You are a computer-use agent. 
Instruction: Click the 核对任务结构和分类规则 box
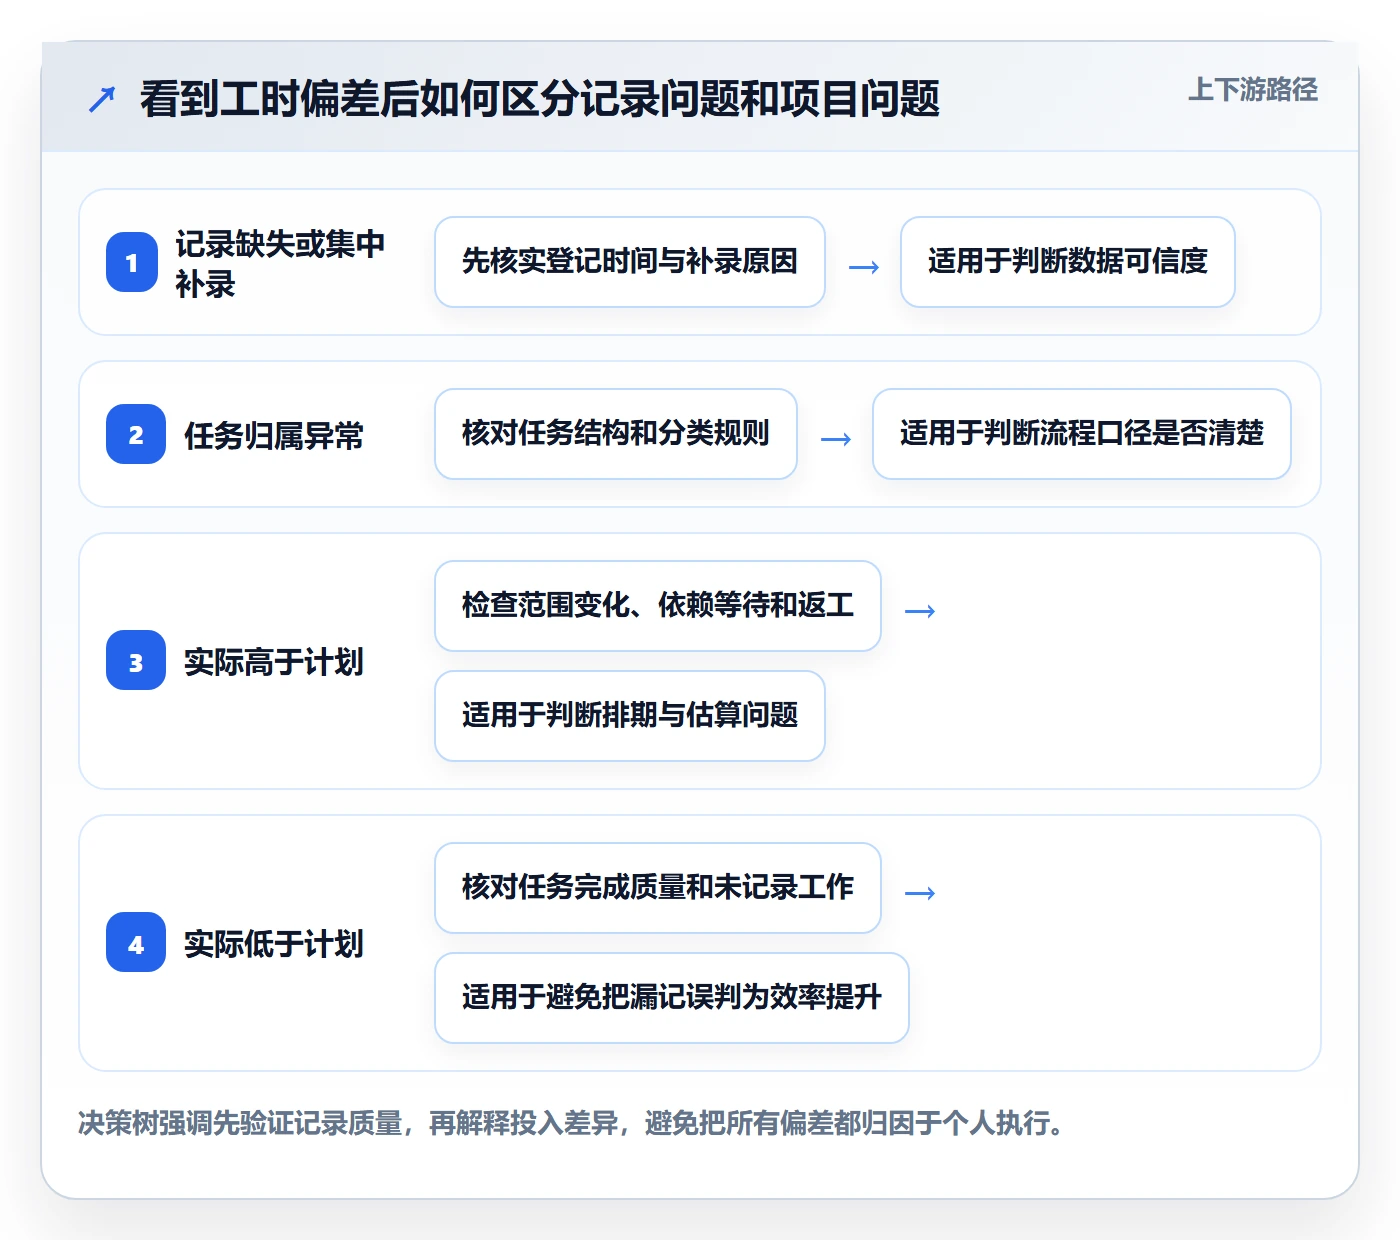pos(616,434)
